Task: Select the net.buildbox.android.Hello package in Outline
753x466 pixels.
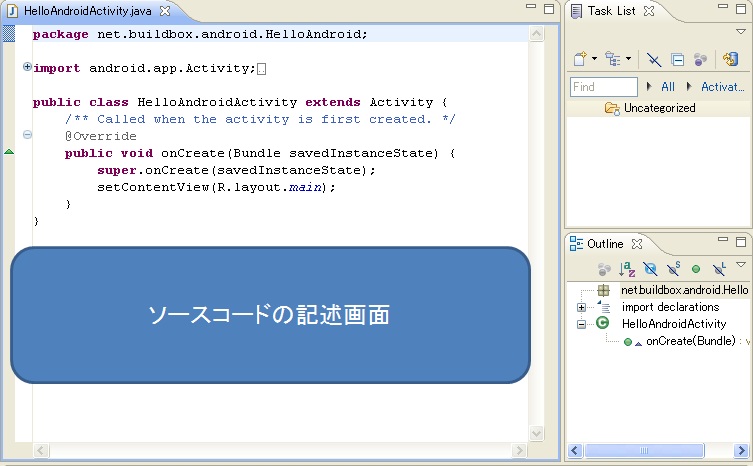Action: [x=684, y=290]
